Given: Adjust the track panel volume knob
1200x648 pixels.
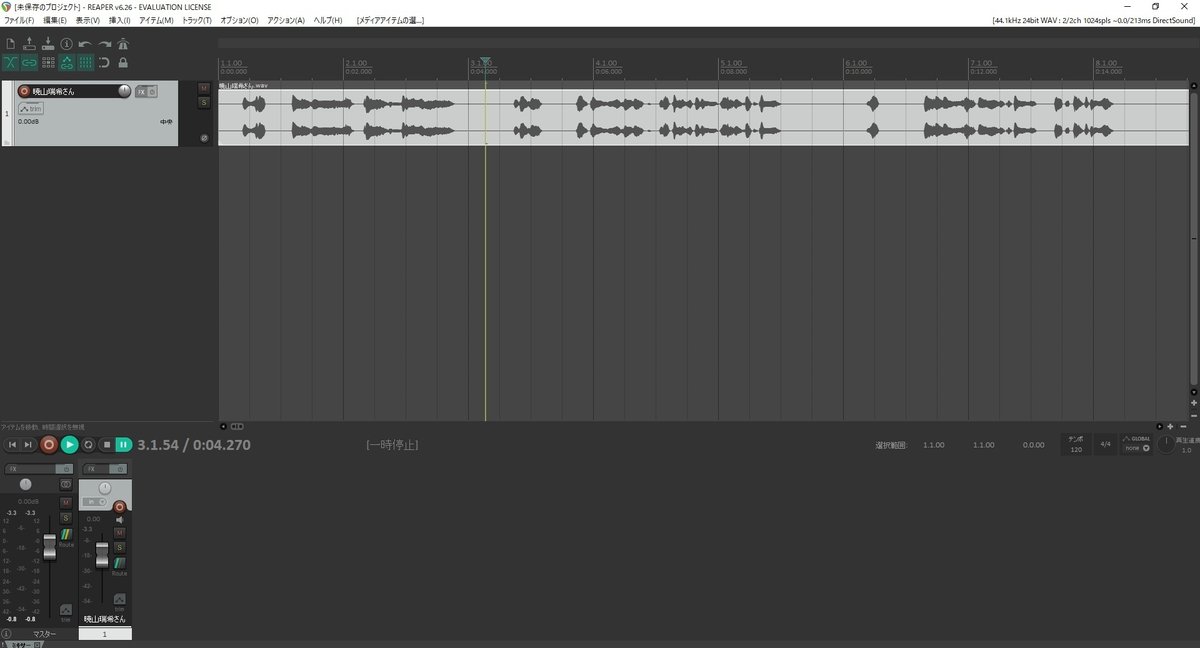Looking at the screenshot, I should (124, 91).
